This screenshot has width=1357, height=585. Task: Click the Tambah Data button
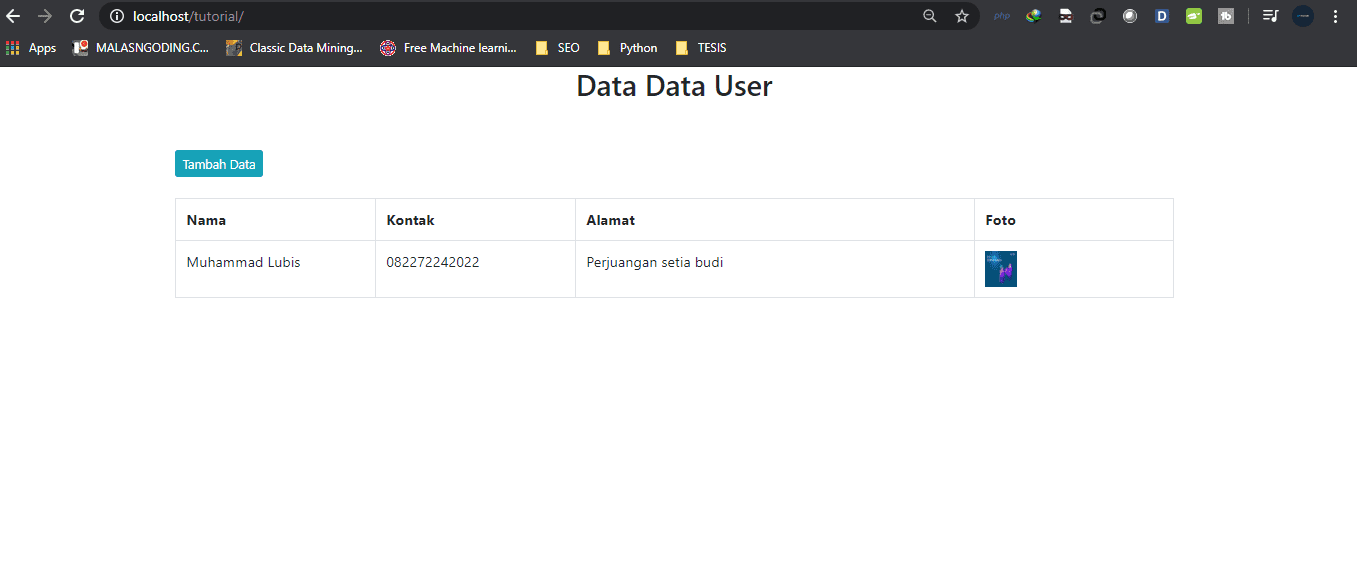coord(219,164)
